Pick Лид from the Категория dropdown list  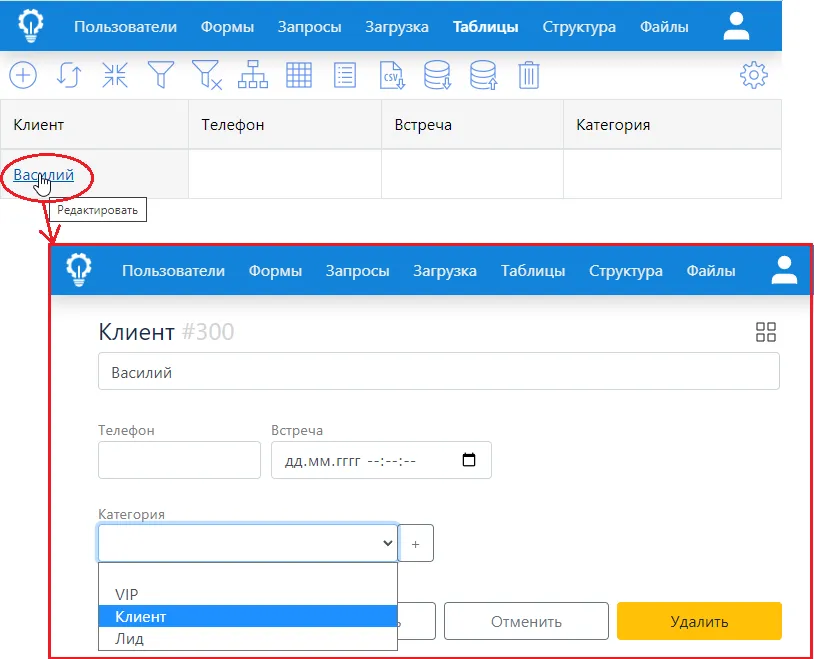pyautogui.click(x=248, y=638)
